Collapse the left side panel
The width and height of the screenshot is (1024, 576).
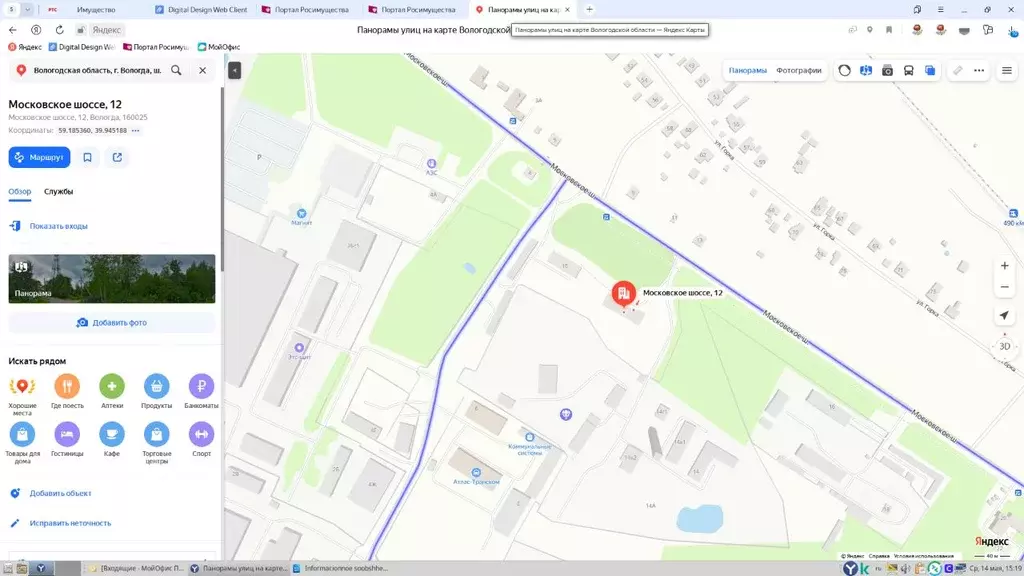(x=234, y=70)
